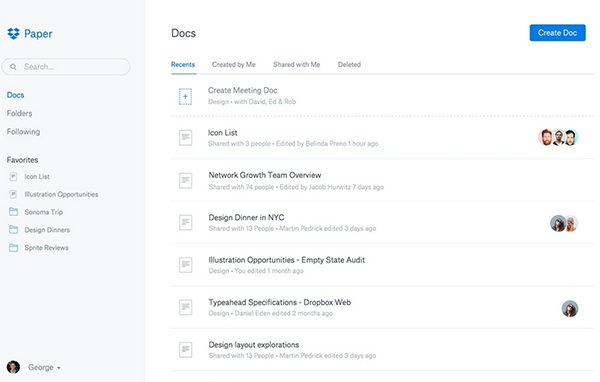This screenshot has height=382, width=600.
Task: Open Illustration Opportunities favorite in sidebar
Action: (x=61, y=194)
